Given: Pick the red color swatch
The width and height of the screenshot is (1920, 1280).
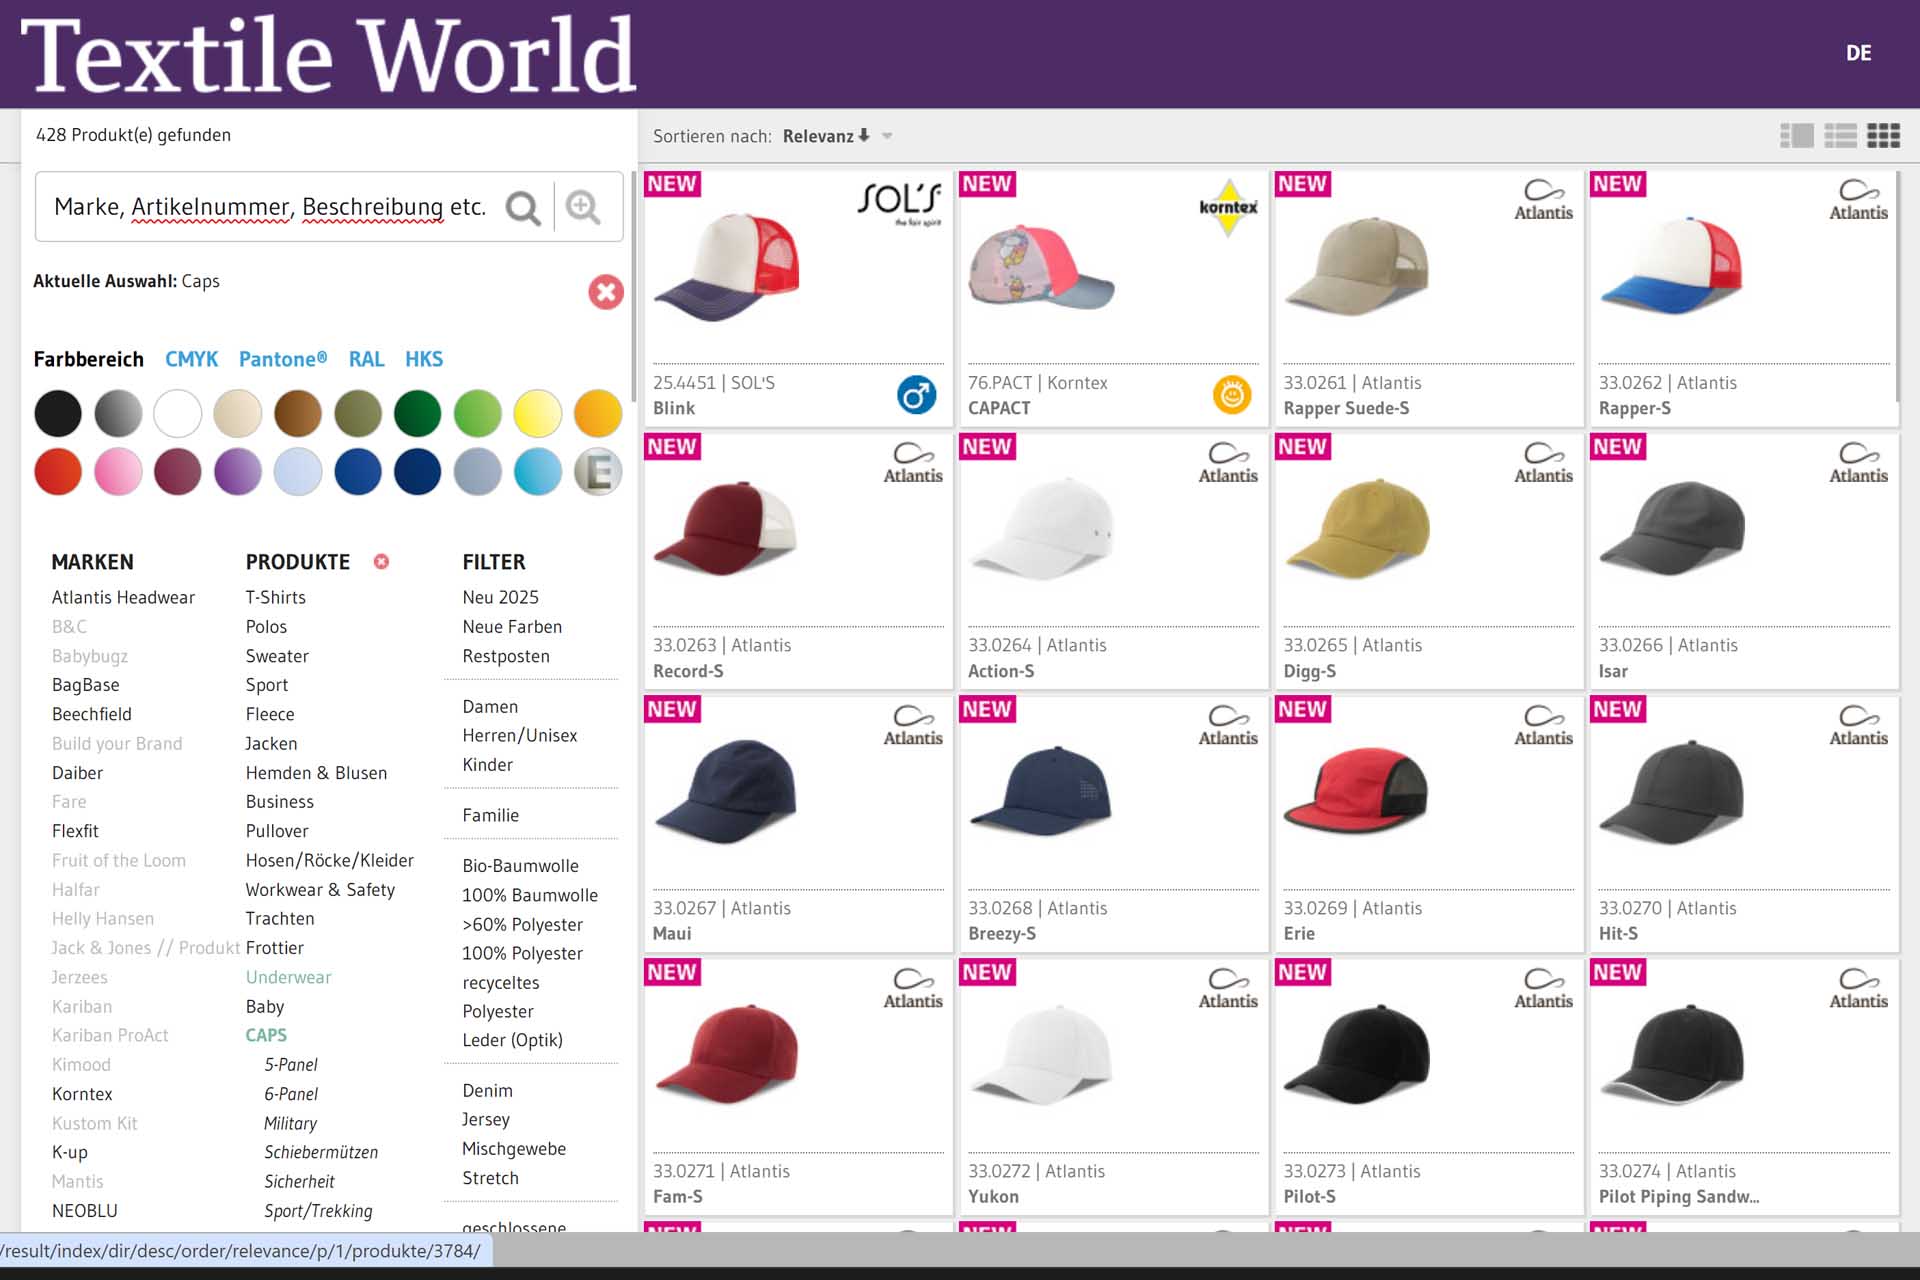Looking at the screenshot, I should click(58, 471).
